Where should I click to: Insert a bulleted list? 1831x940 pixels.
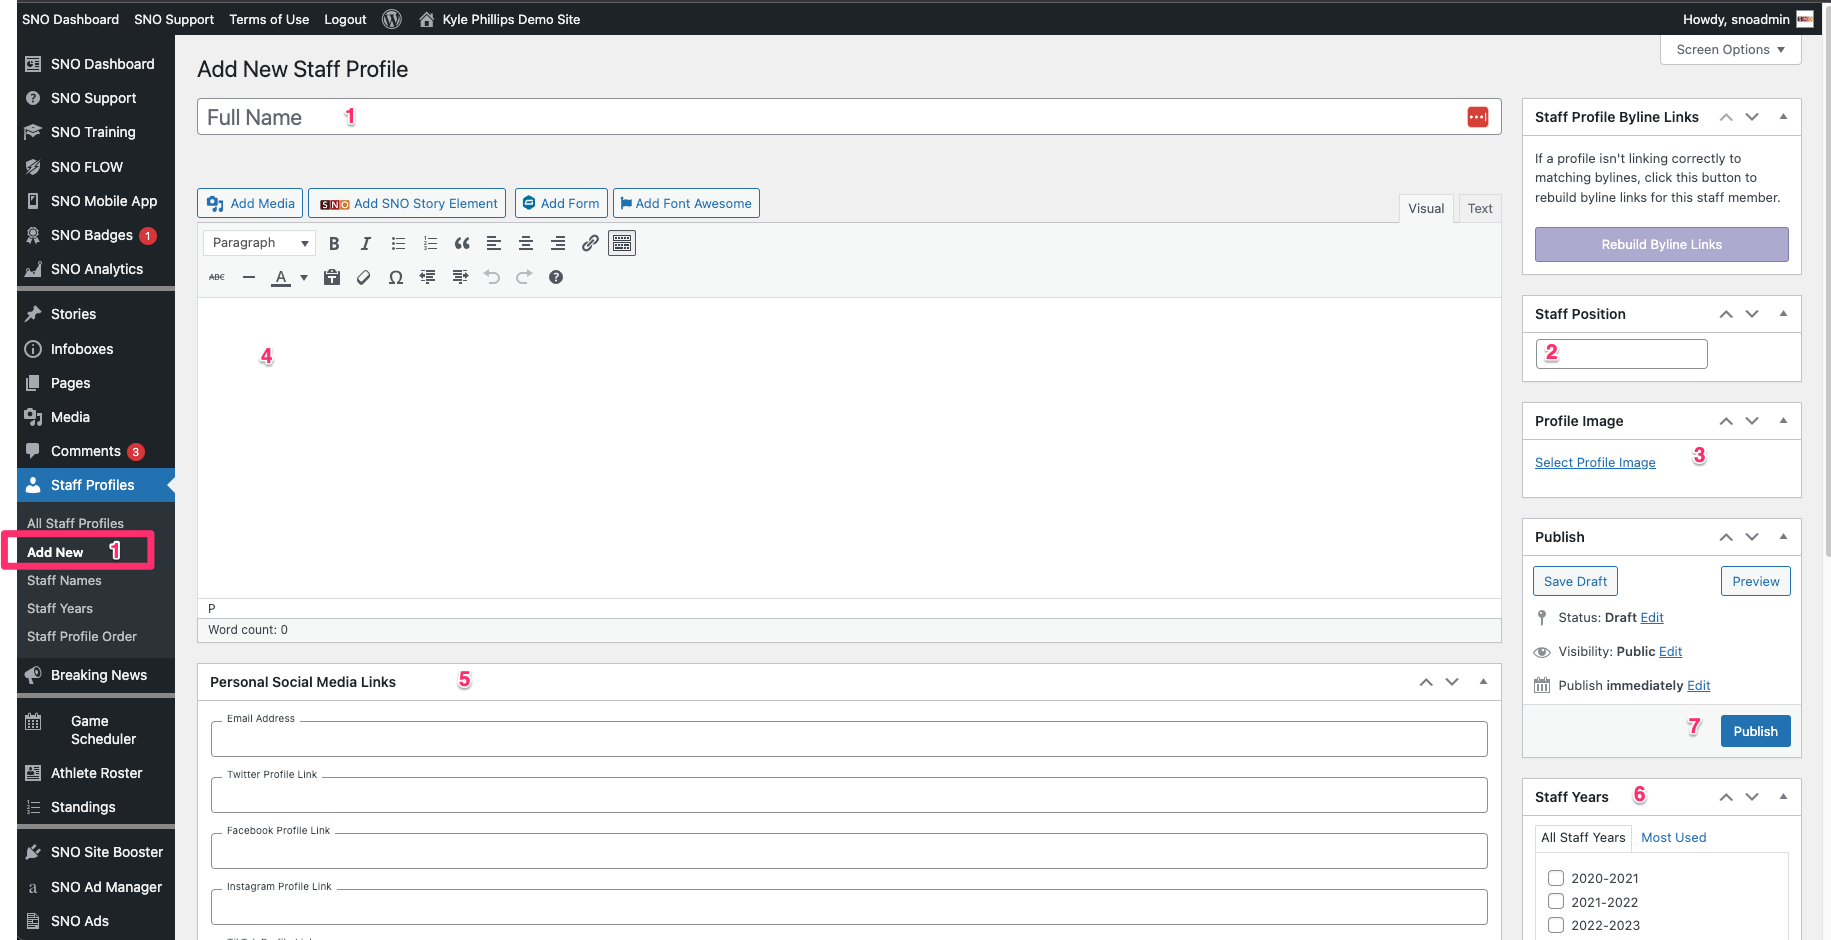(x=398, y=243)
